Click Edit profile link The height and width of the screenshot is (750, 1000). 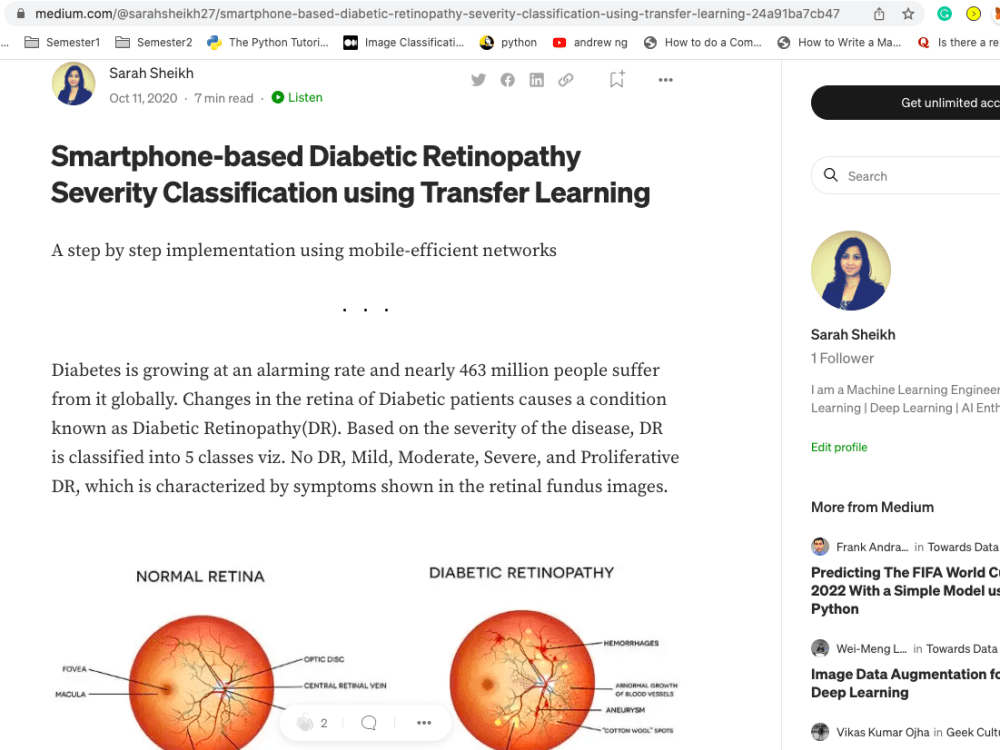point(839,447)
